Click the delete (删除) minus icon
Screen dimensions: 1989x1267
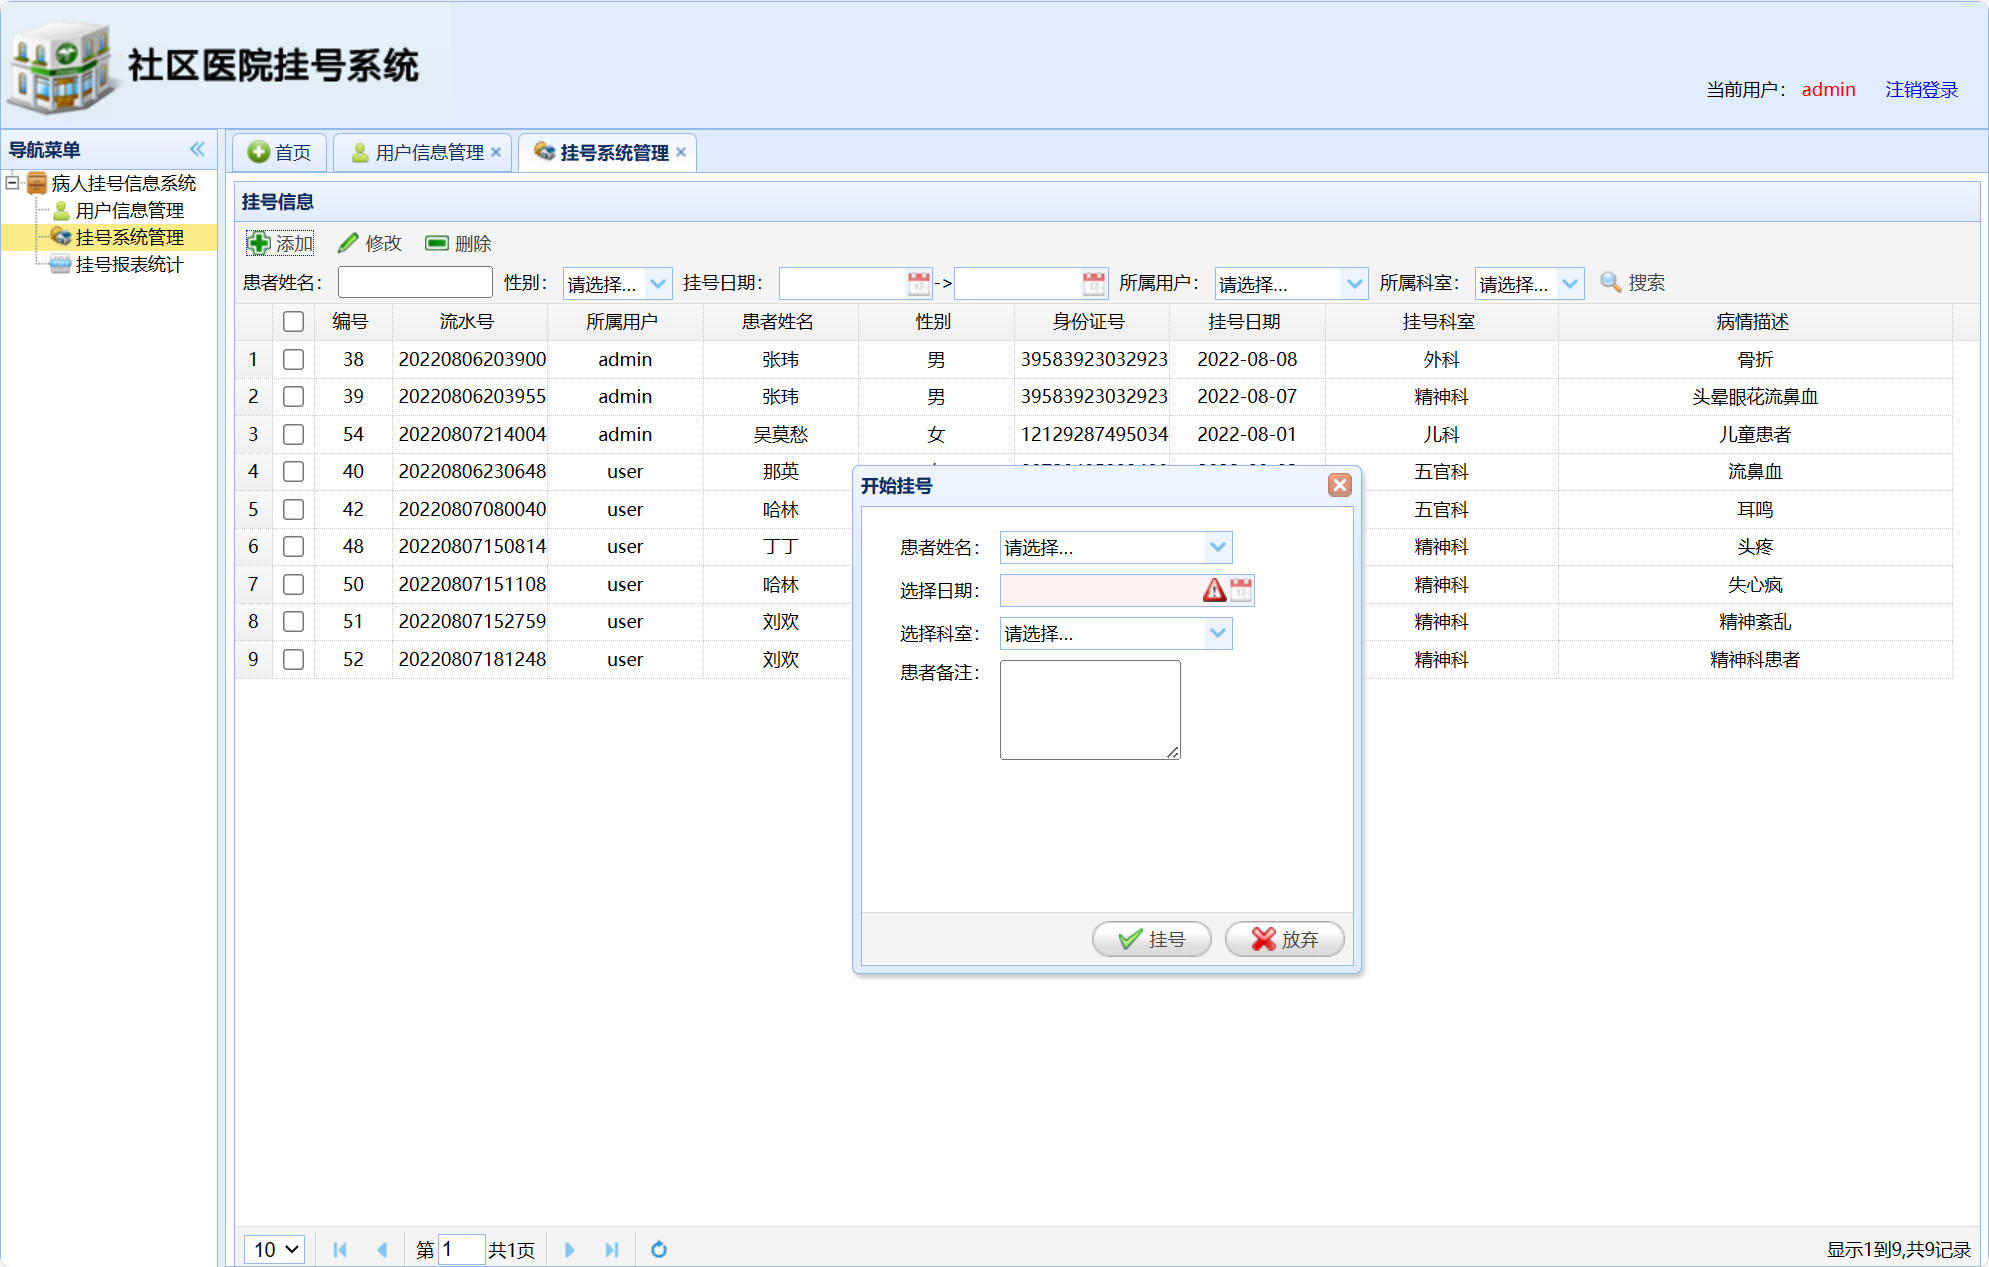click(x=436, y=243)
